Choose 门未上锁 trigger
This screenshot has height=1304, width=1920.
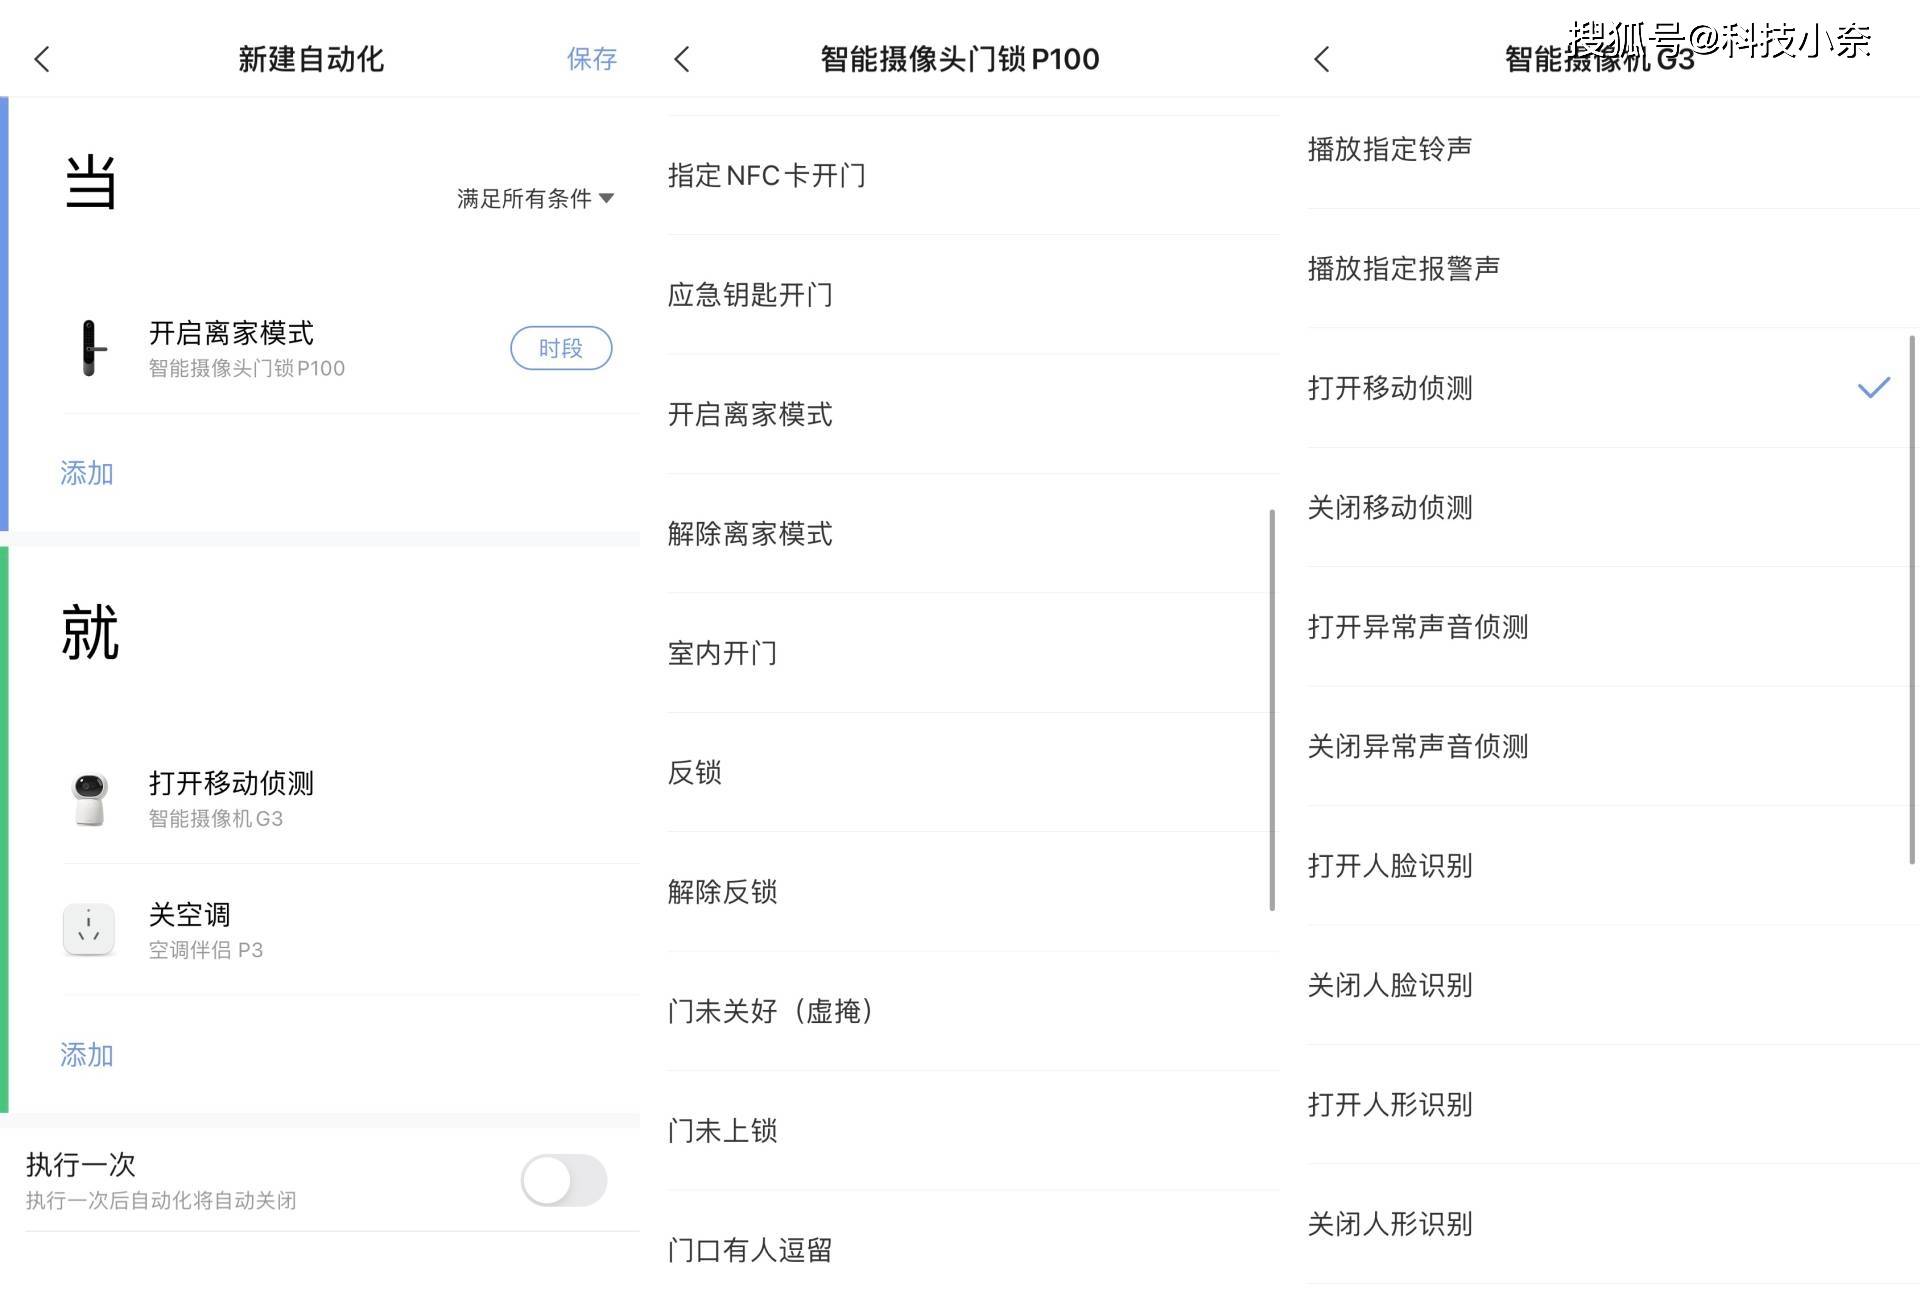click(973, 1131)
